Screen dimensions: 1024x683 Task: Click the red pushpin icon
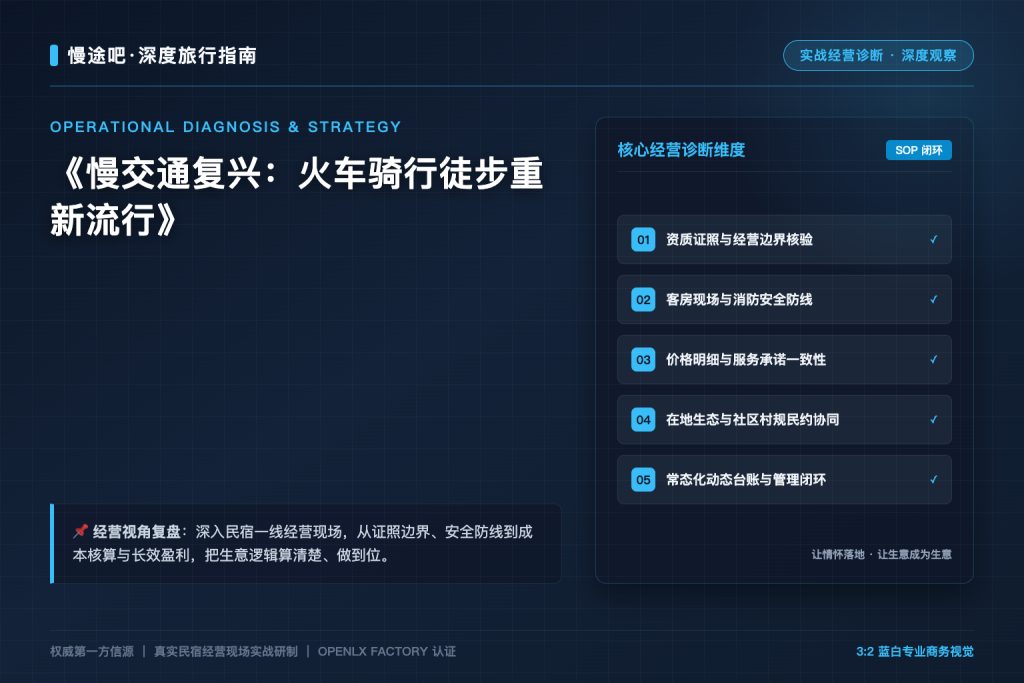click(x=80, y=531)
